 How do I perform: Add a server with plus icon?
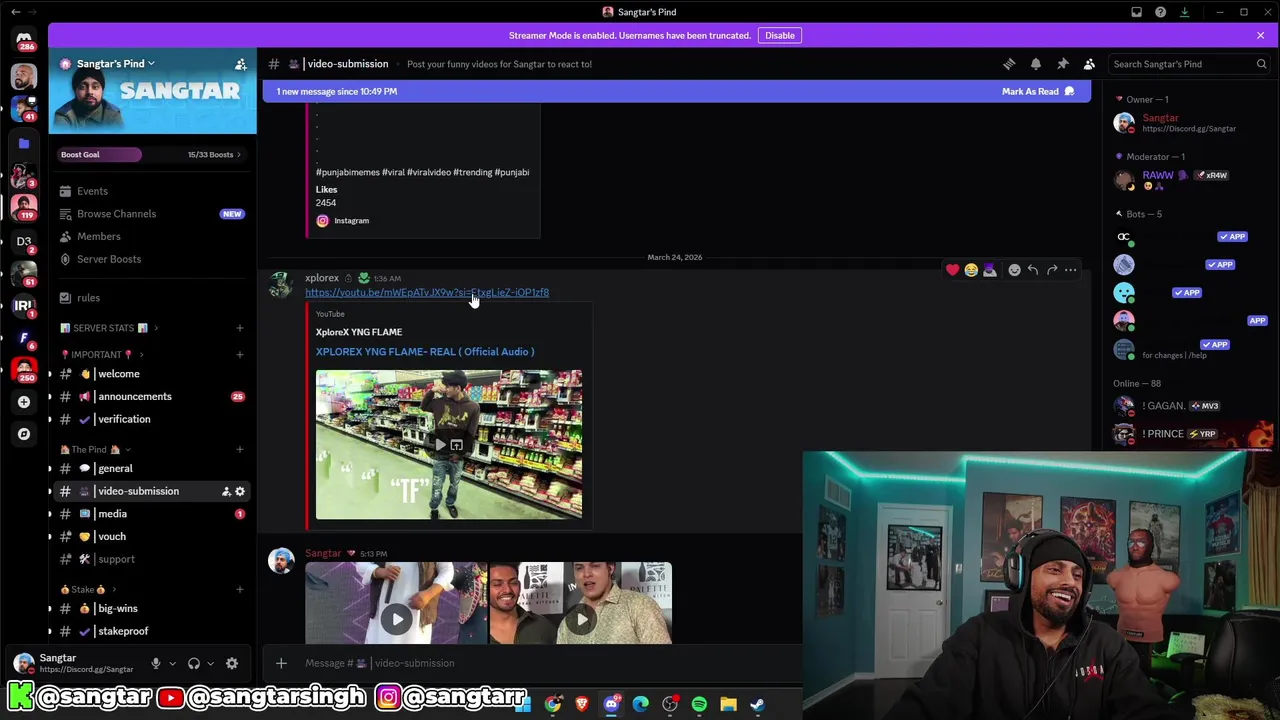tap(24, 402)
